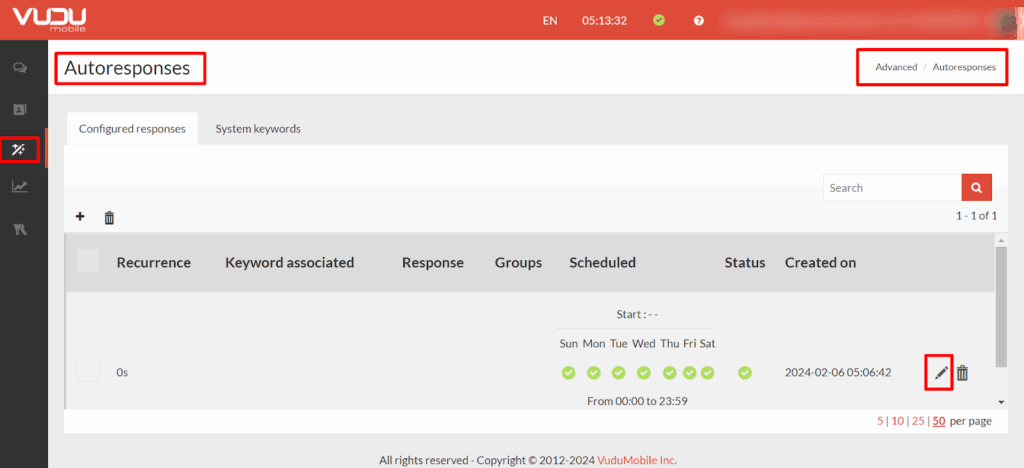Click into the Search input field
This screenshot has height=468, width=1024.
[x=891, y=187]
